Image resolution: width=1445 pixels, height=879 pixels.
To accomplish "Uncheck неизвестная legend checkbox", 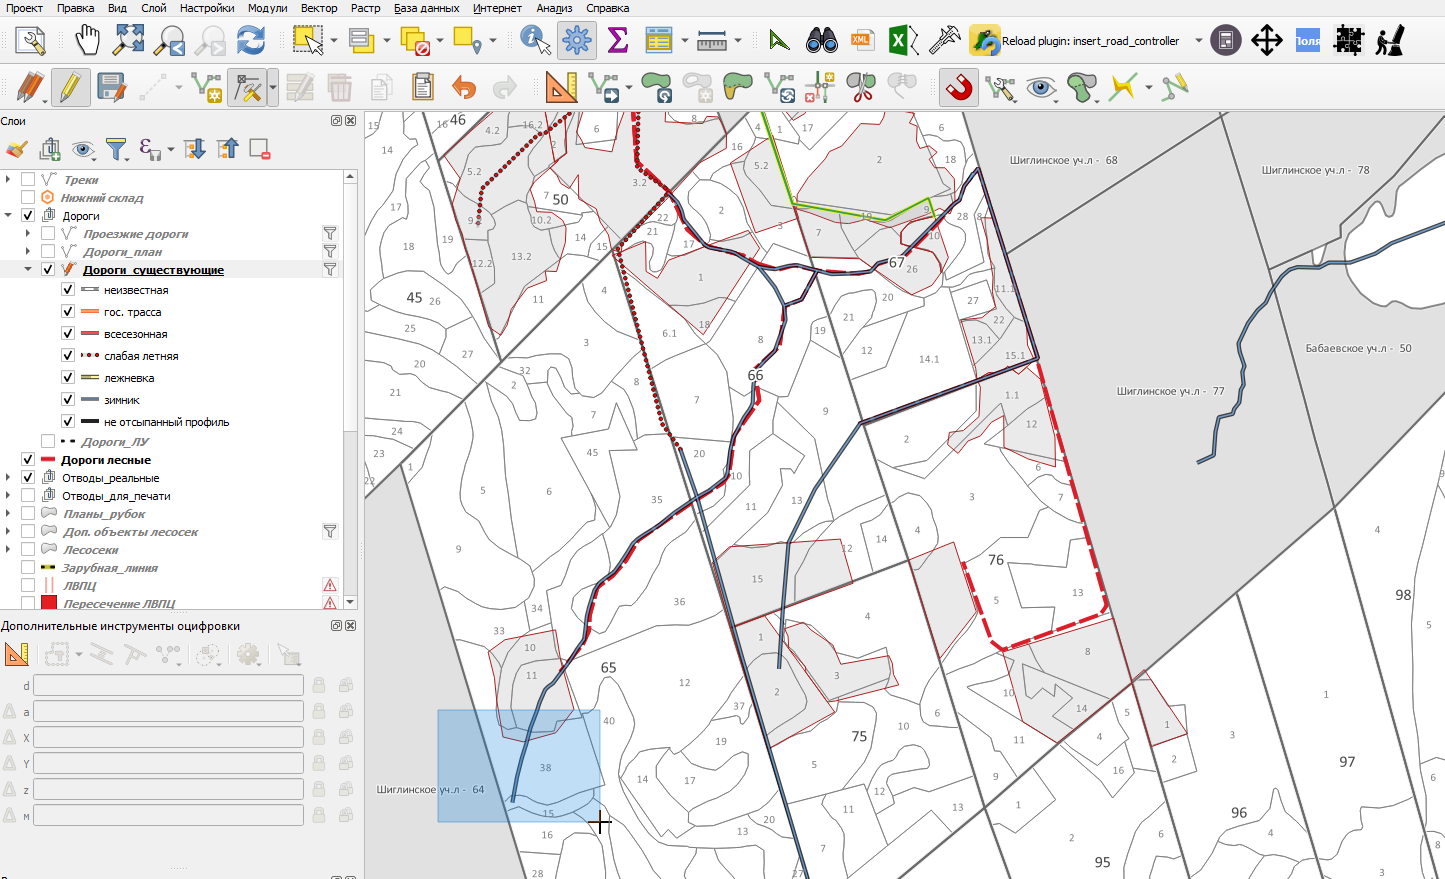I will coord(68,290).
